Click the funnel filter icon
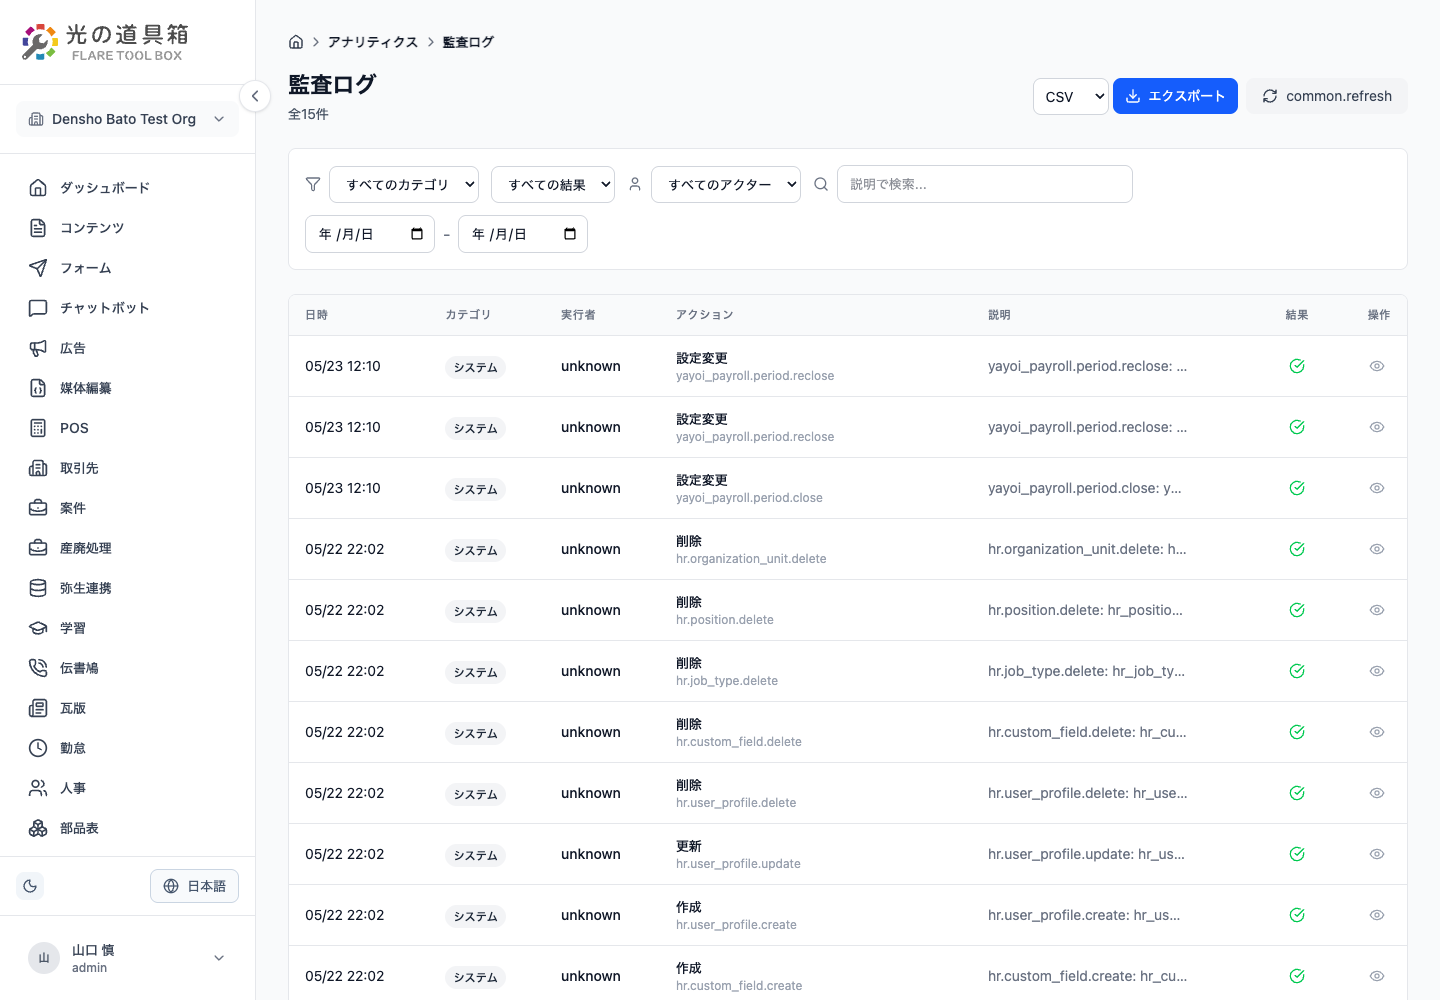Image resolution: width=1440 pixels, height=1000 pixels. 313,184
